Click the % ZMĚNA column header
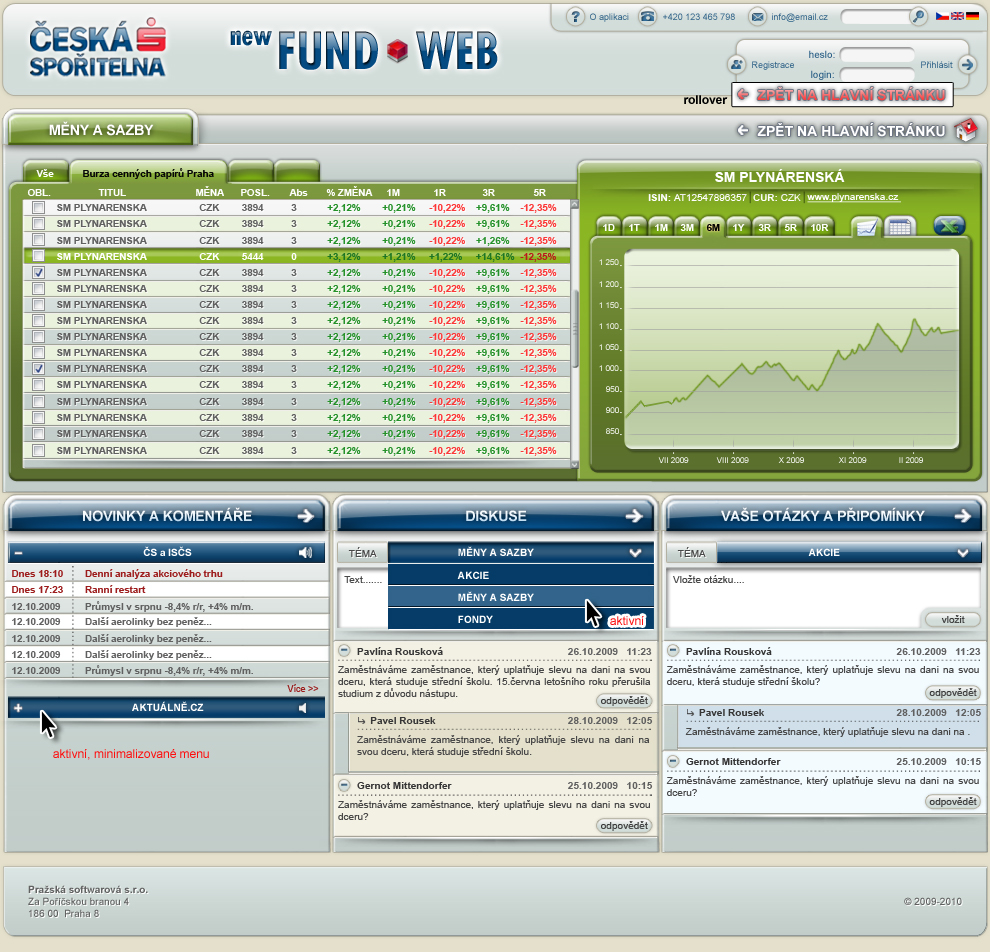Viewport: 990px width, 952px height. point(349,192)
